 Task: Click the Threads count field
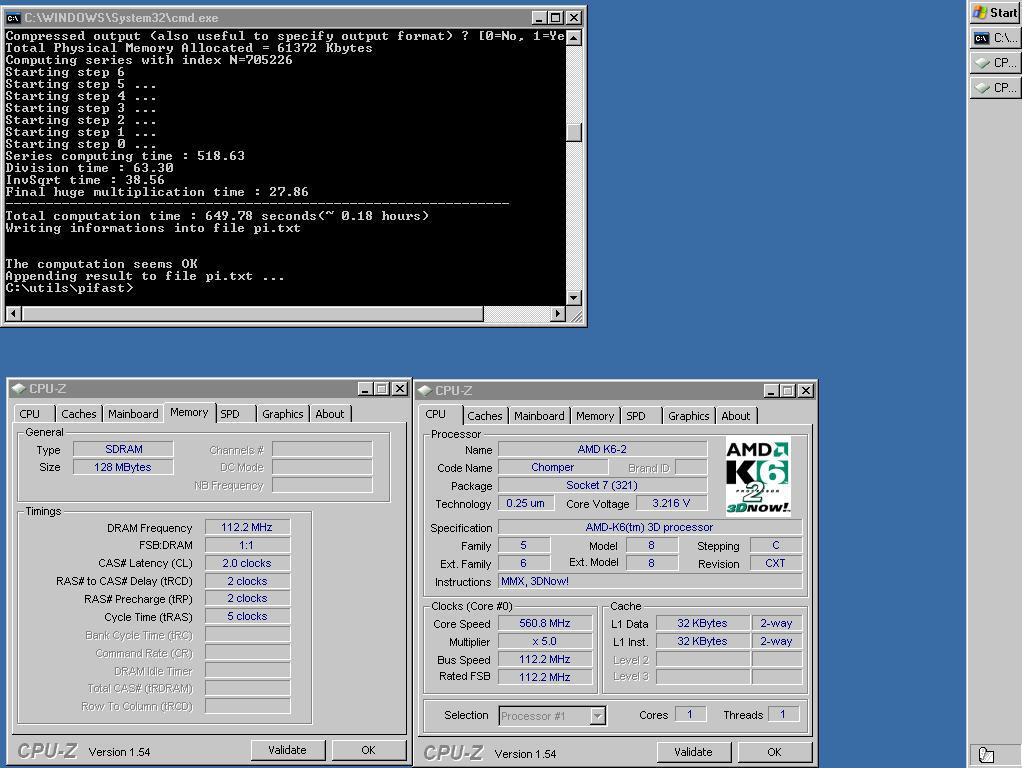pyautogui.click(x=783, y=715)
